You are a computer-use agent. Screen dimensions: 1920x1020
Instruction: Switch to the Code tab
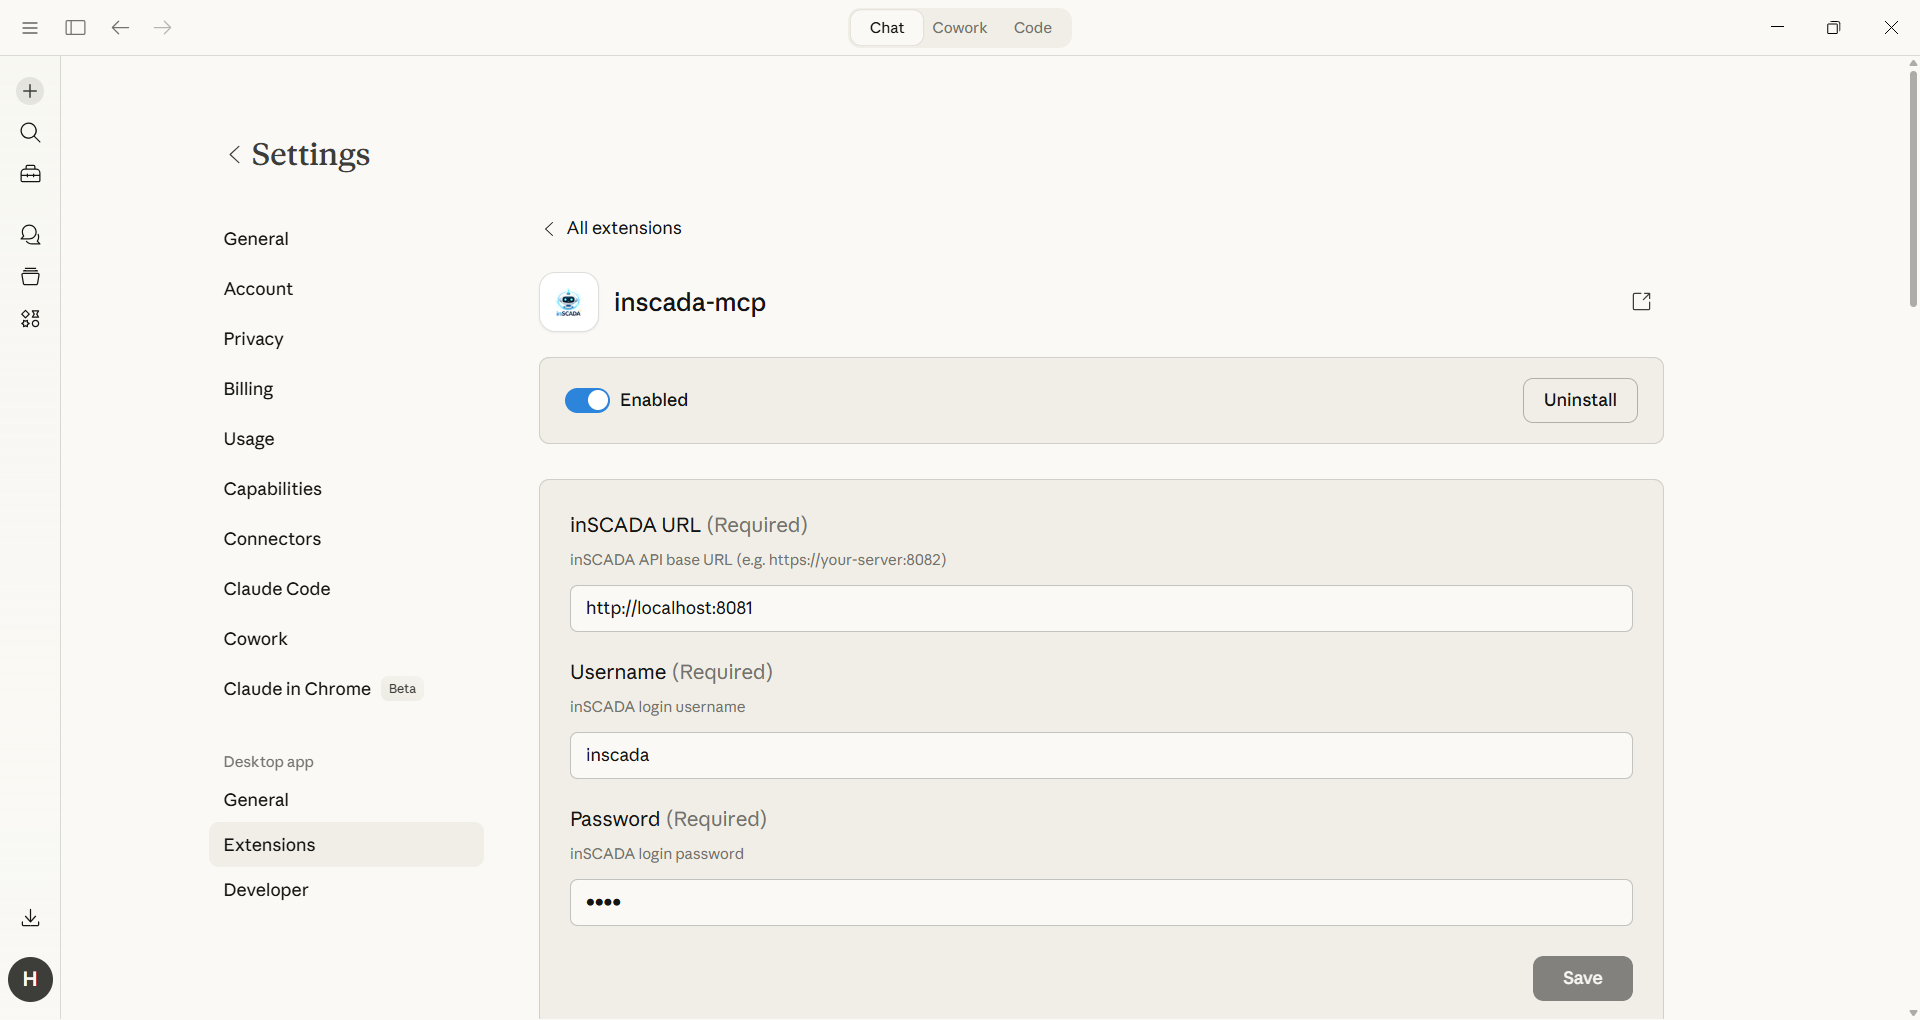(1032, 28)
